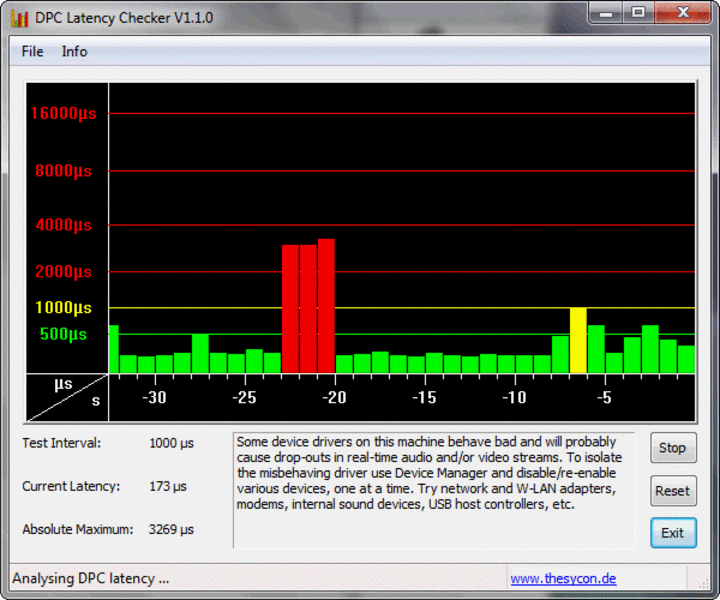Click the resize grip in the status bar
The width and height of the screenshot is (720, 600).
tap(703, 583)
